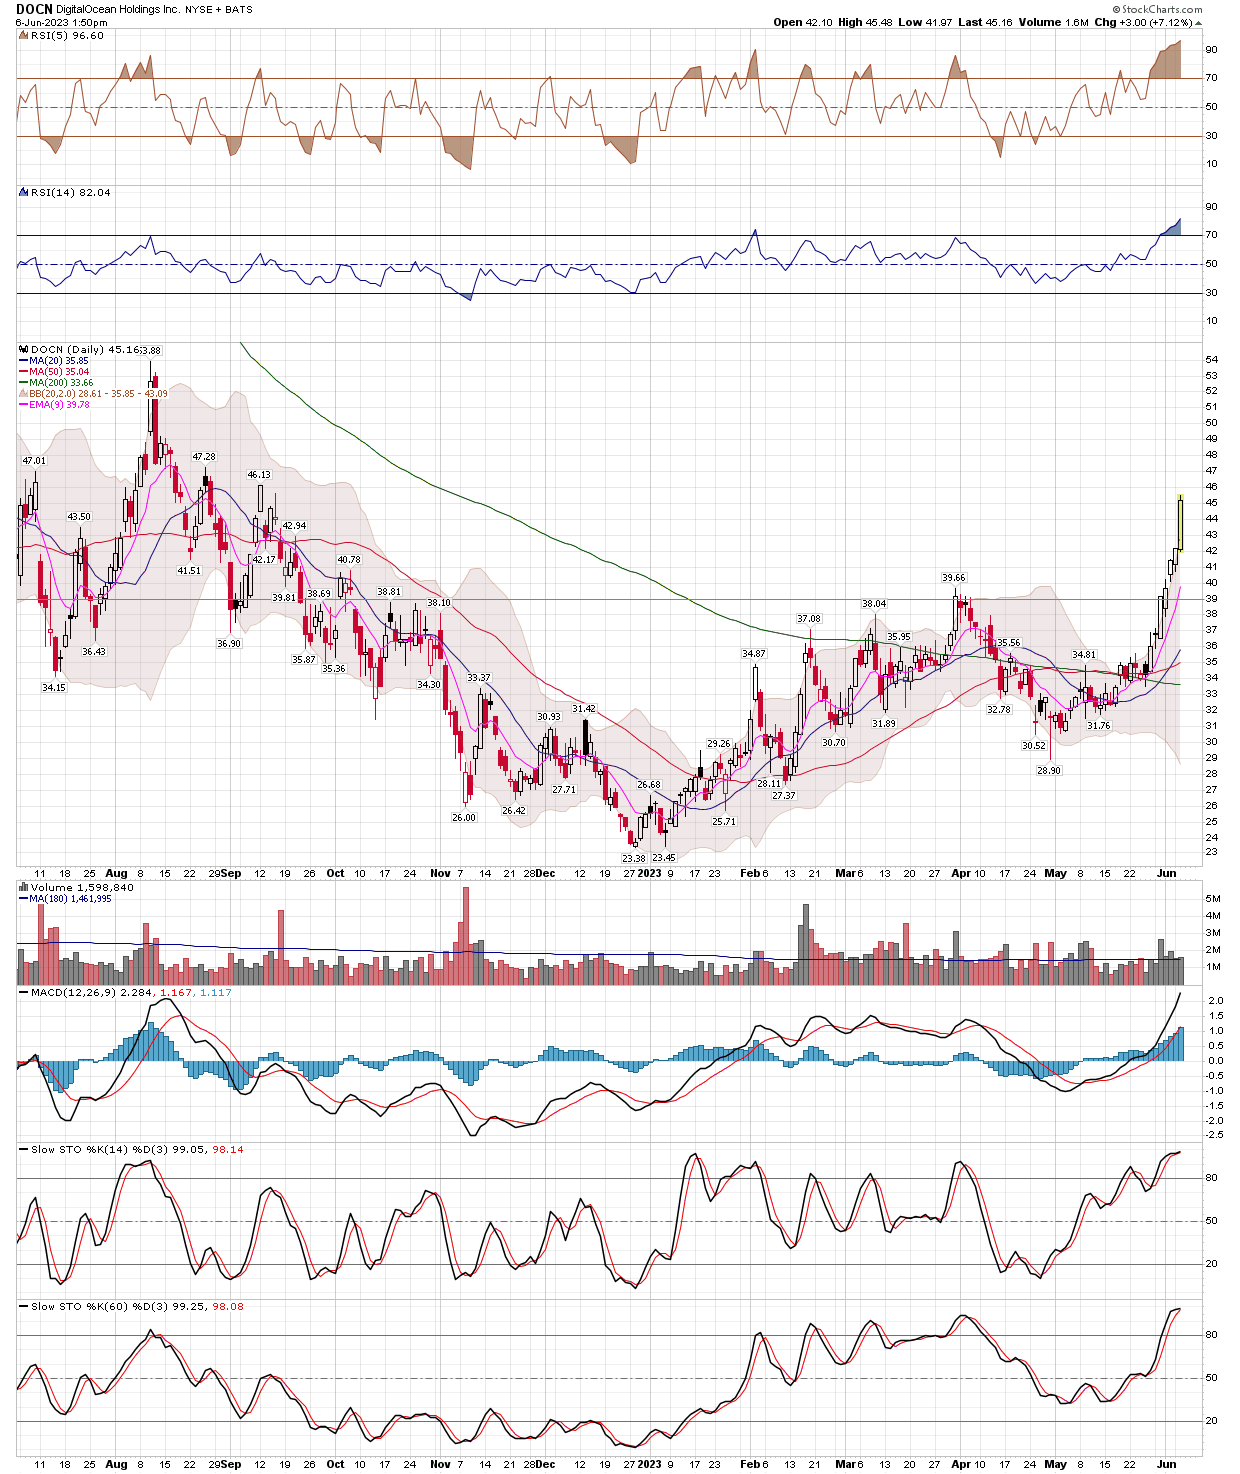The image size is (1240, 1474).
Task: Click the 5M volume axis label
Action: (x=1213, y=899)
